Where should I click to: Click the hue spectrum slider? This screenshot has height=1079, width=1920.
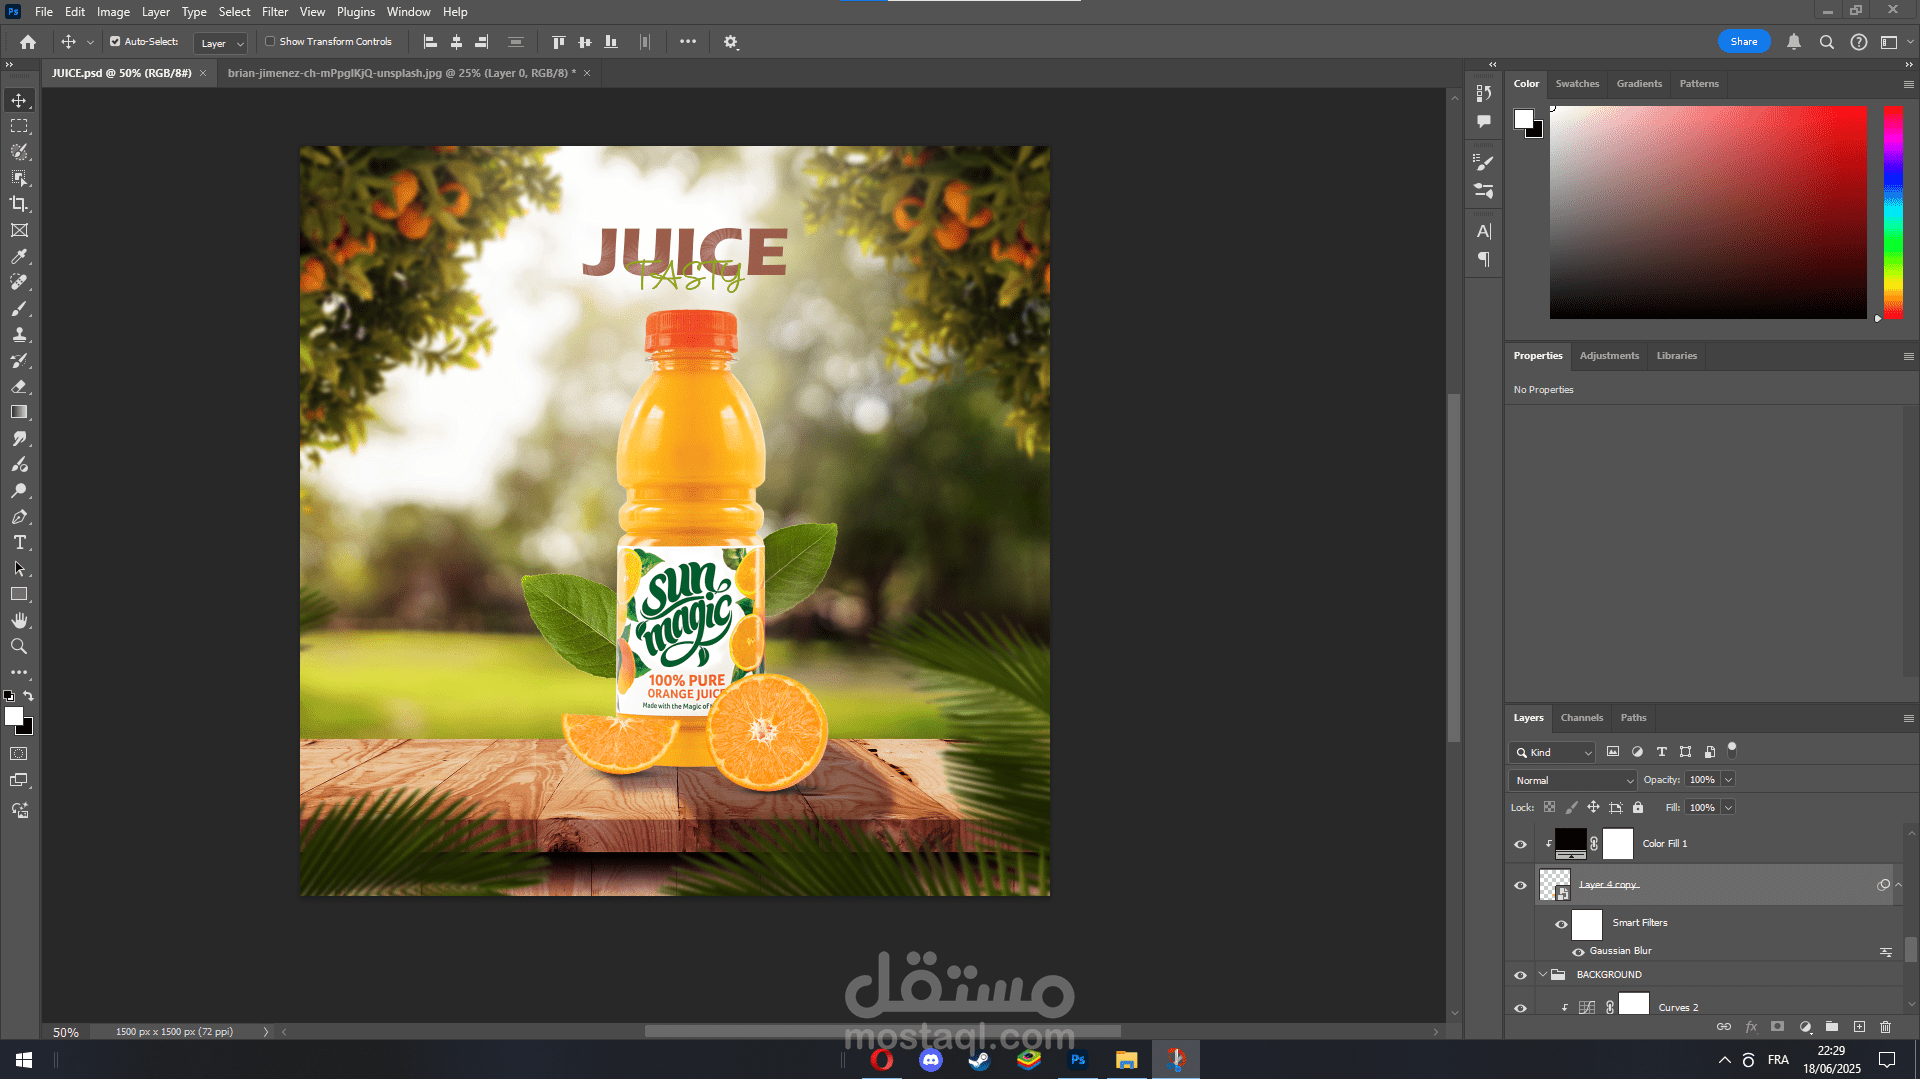1893,212
